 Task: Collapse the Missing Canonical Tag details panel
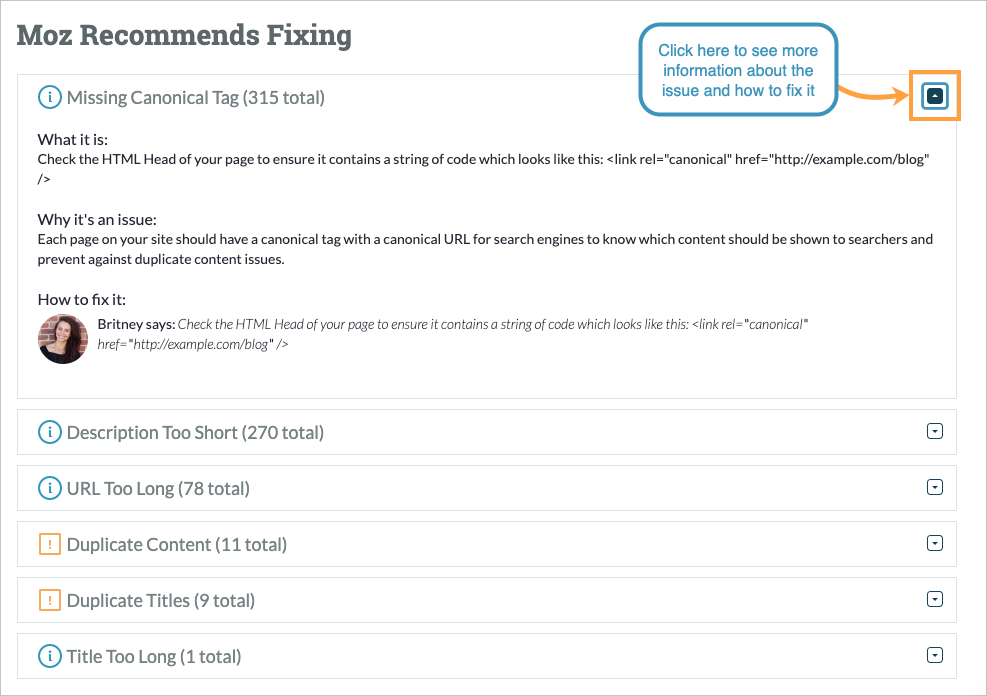tap(934, 96)
